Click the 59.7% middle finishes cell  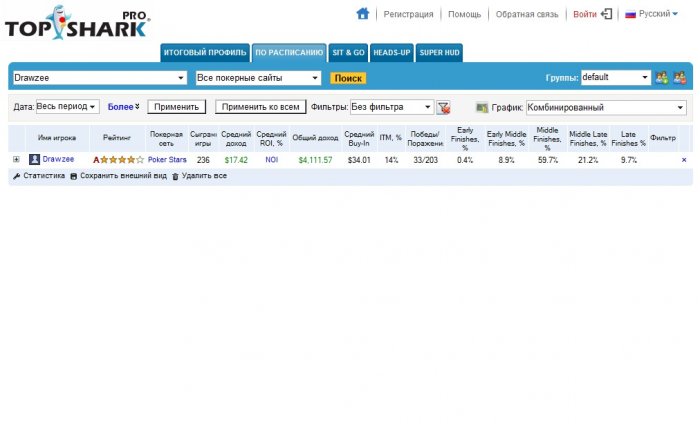[548, 160]
